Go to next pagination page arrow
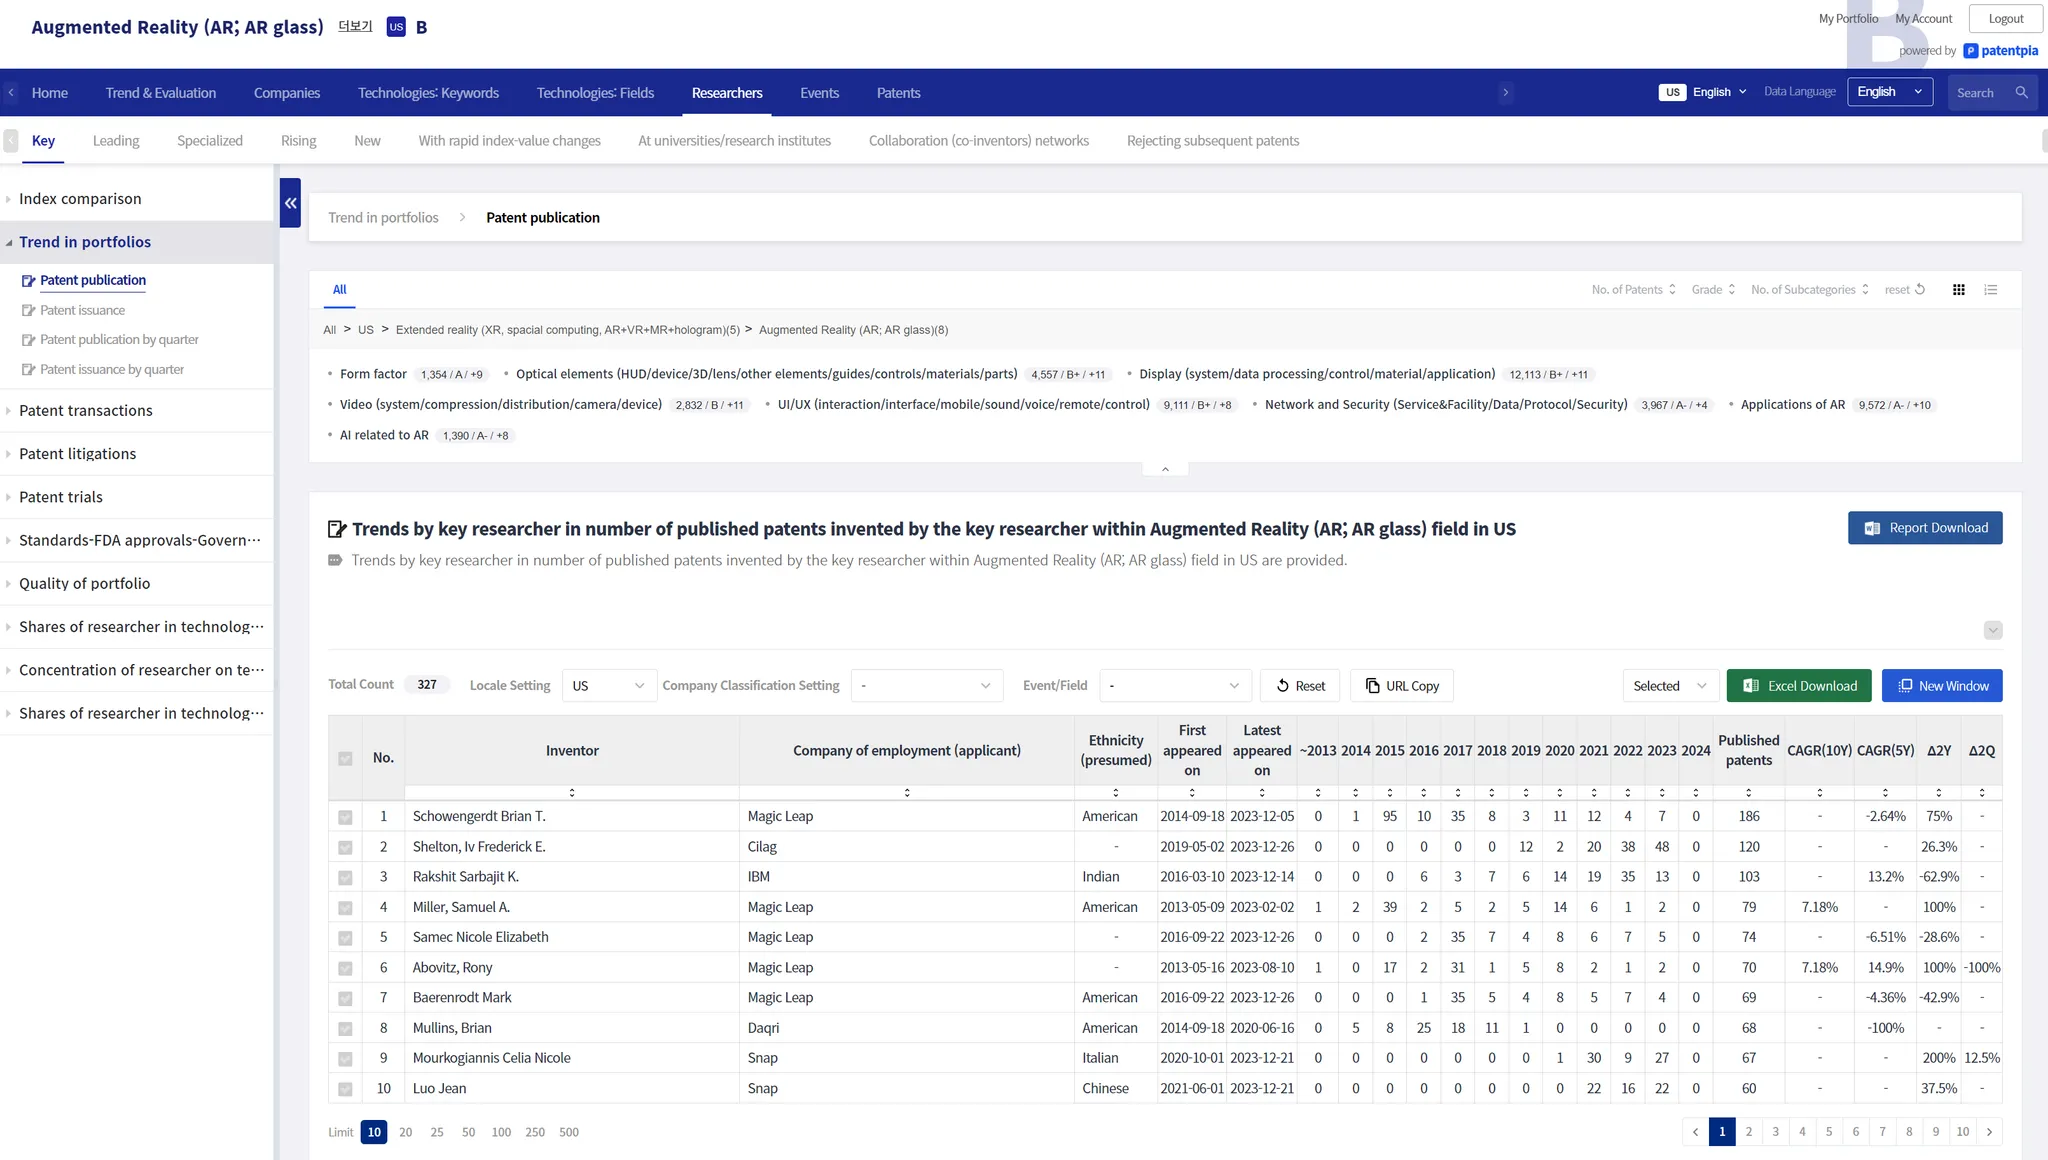Viewport: 2048px width, 1160px height. point(1989,1132)
